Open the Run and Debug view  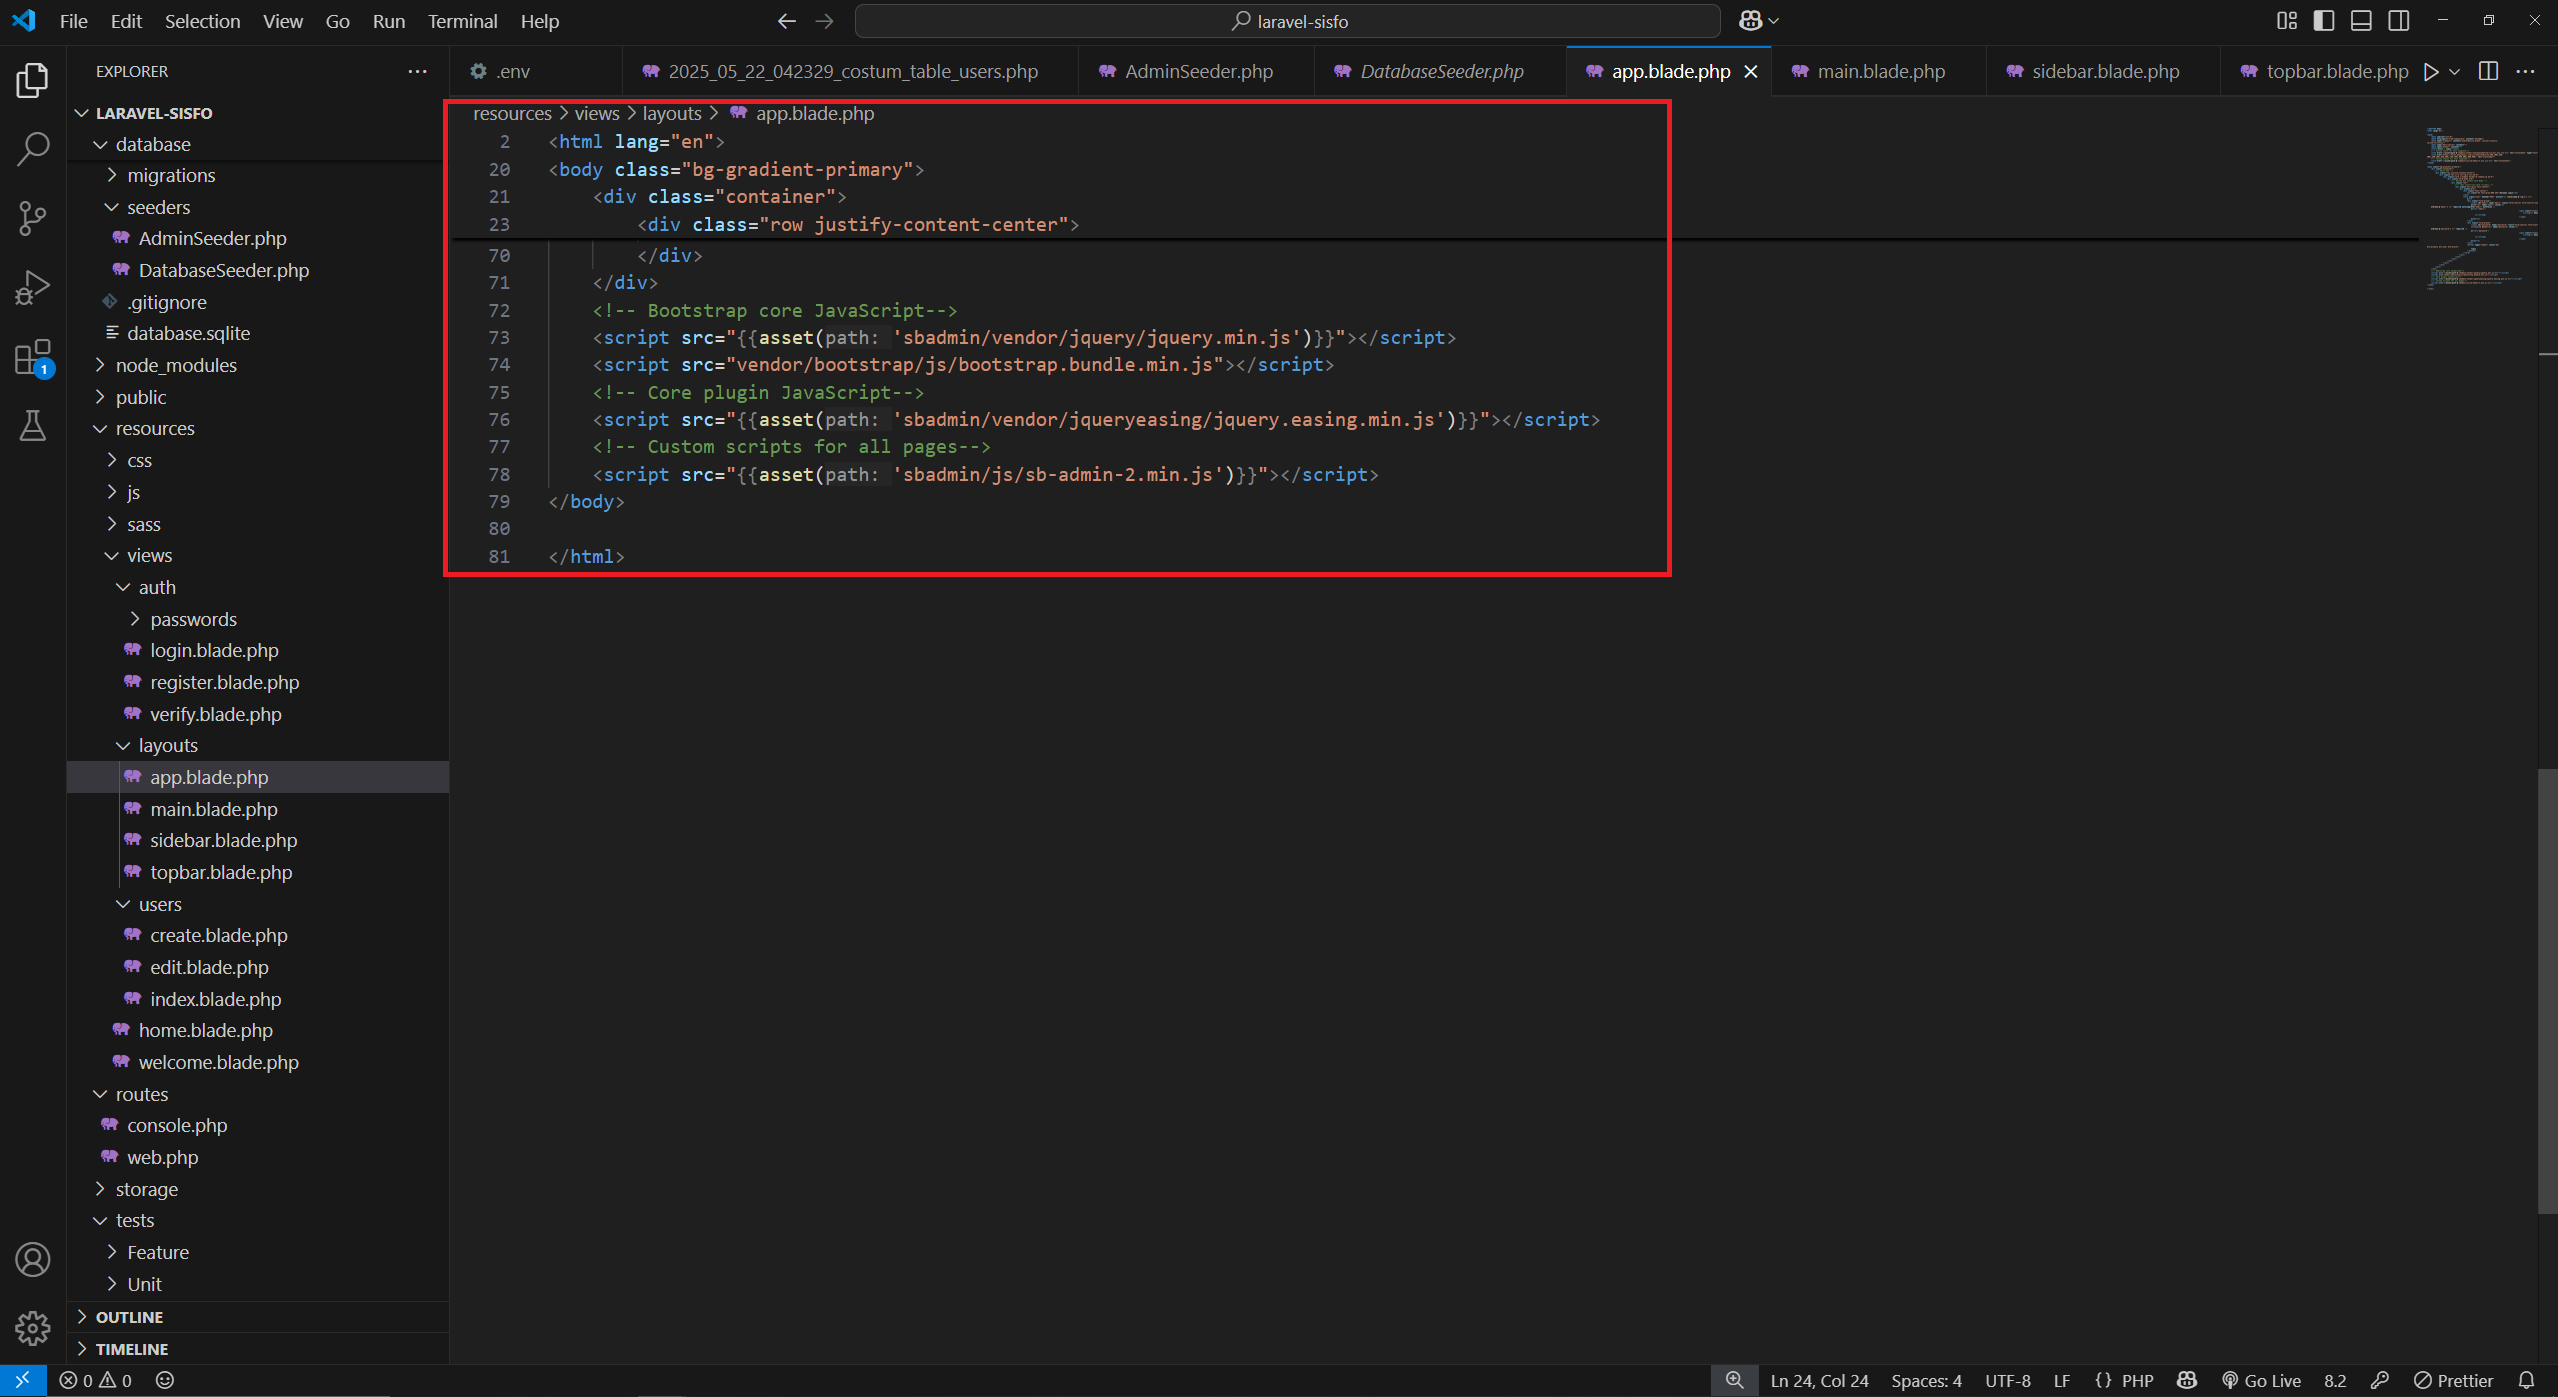[x=33, y=287]
